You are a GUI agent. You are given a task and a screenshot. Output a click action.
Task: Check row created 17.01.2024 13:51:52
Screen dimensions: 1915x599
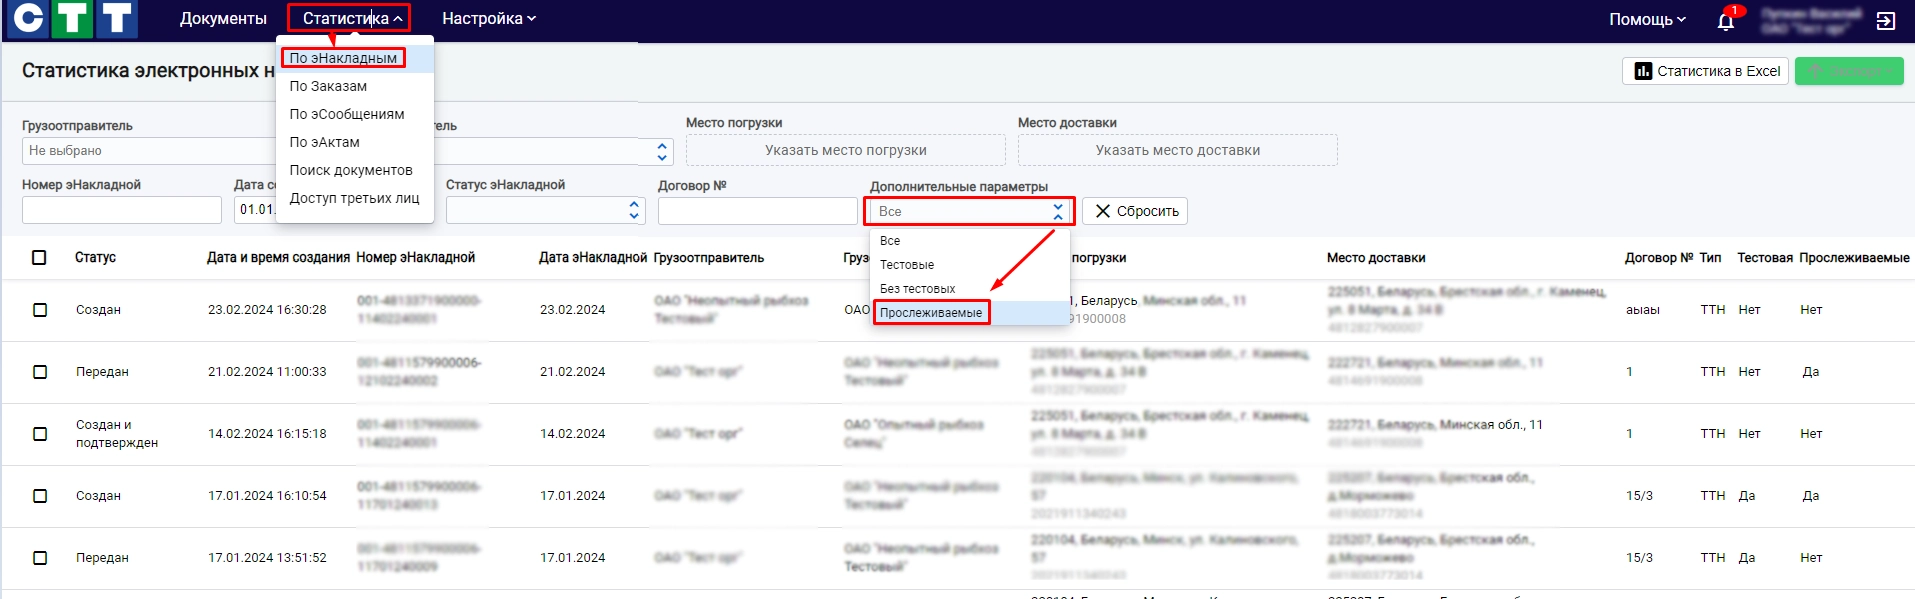point(40,558)
